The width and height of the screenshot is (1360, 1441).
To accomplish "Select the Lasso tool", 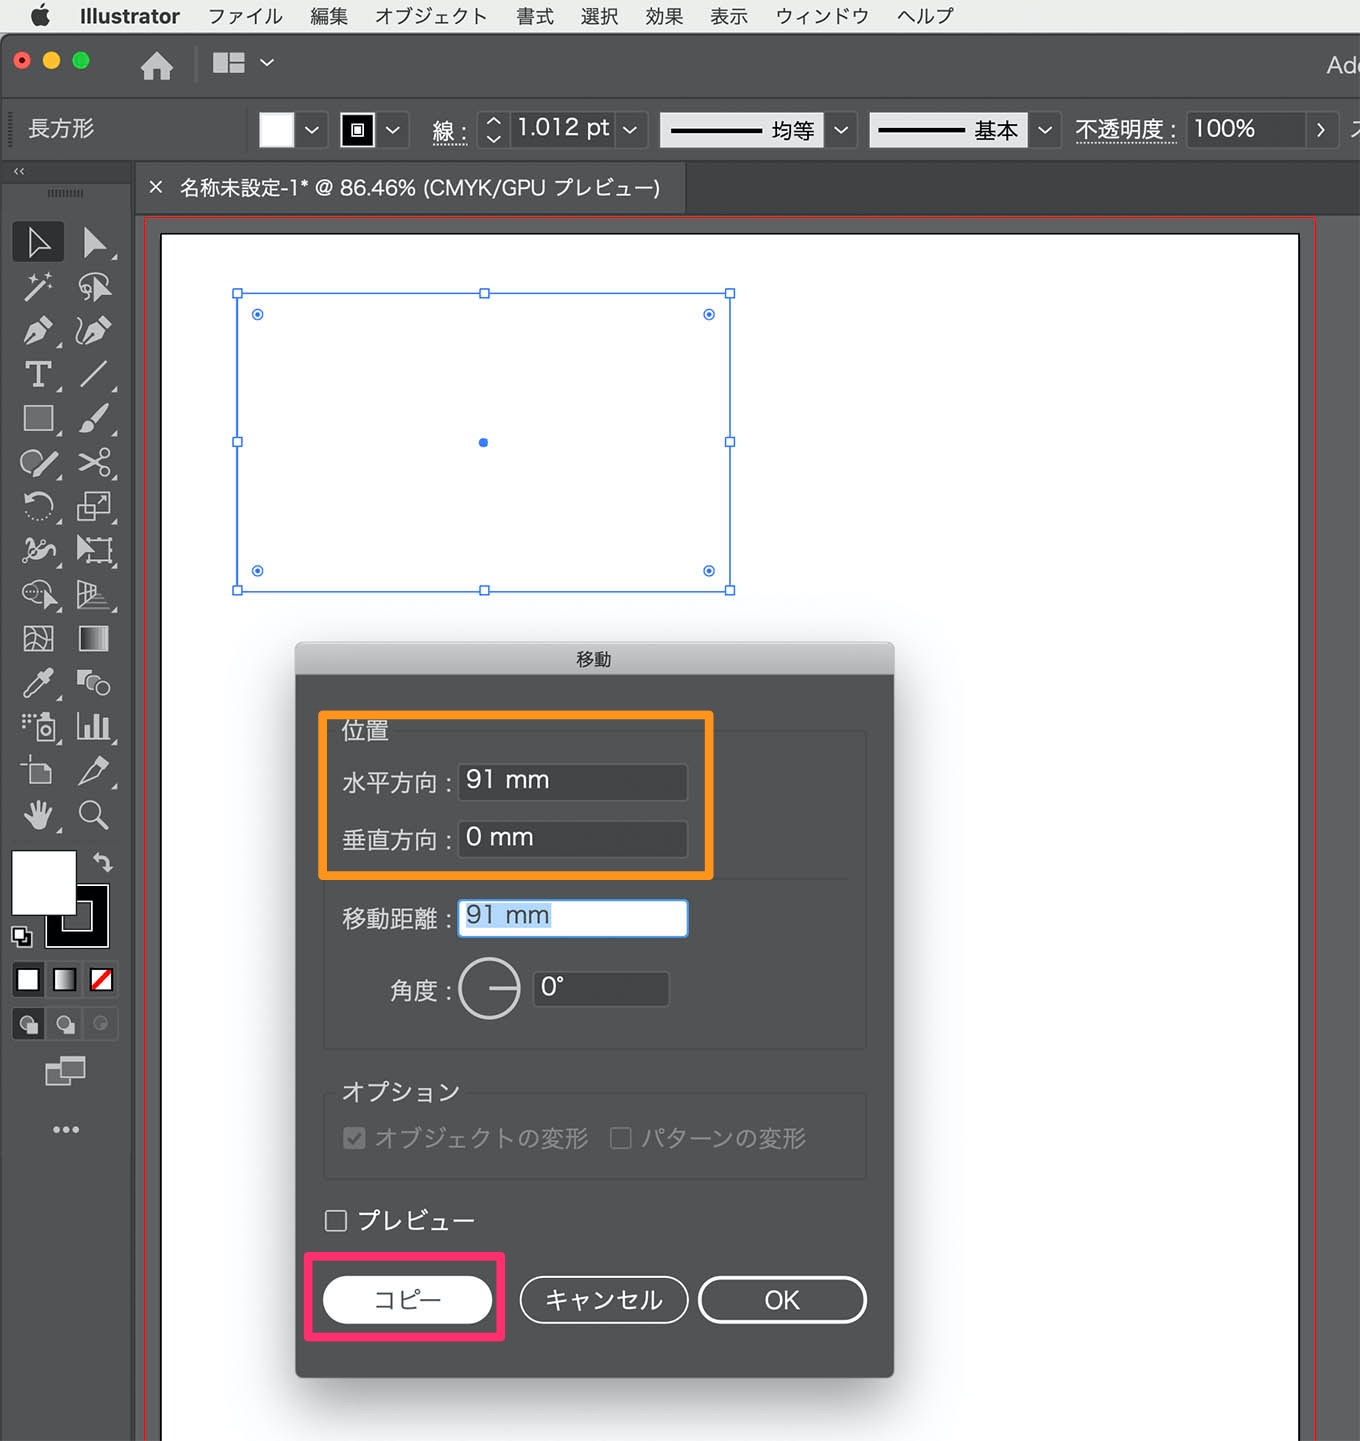I will [94, 287].
